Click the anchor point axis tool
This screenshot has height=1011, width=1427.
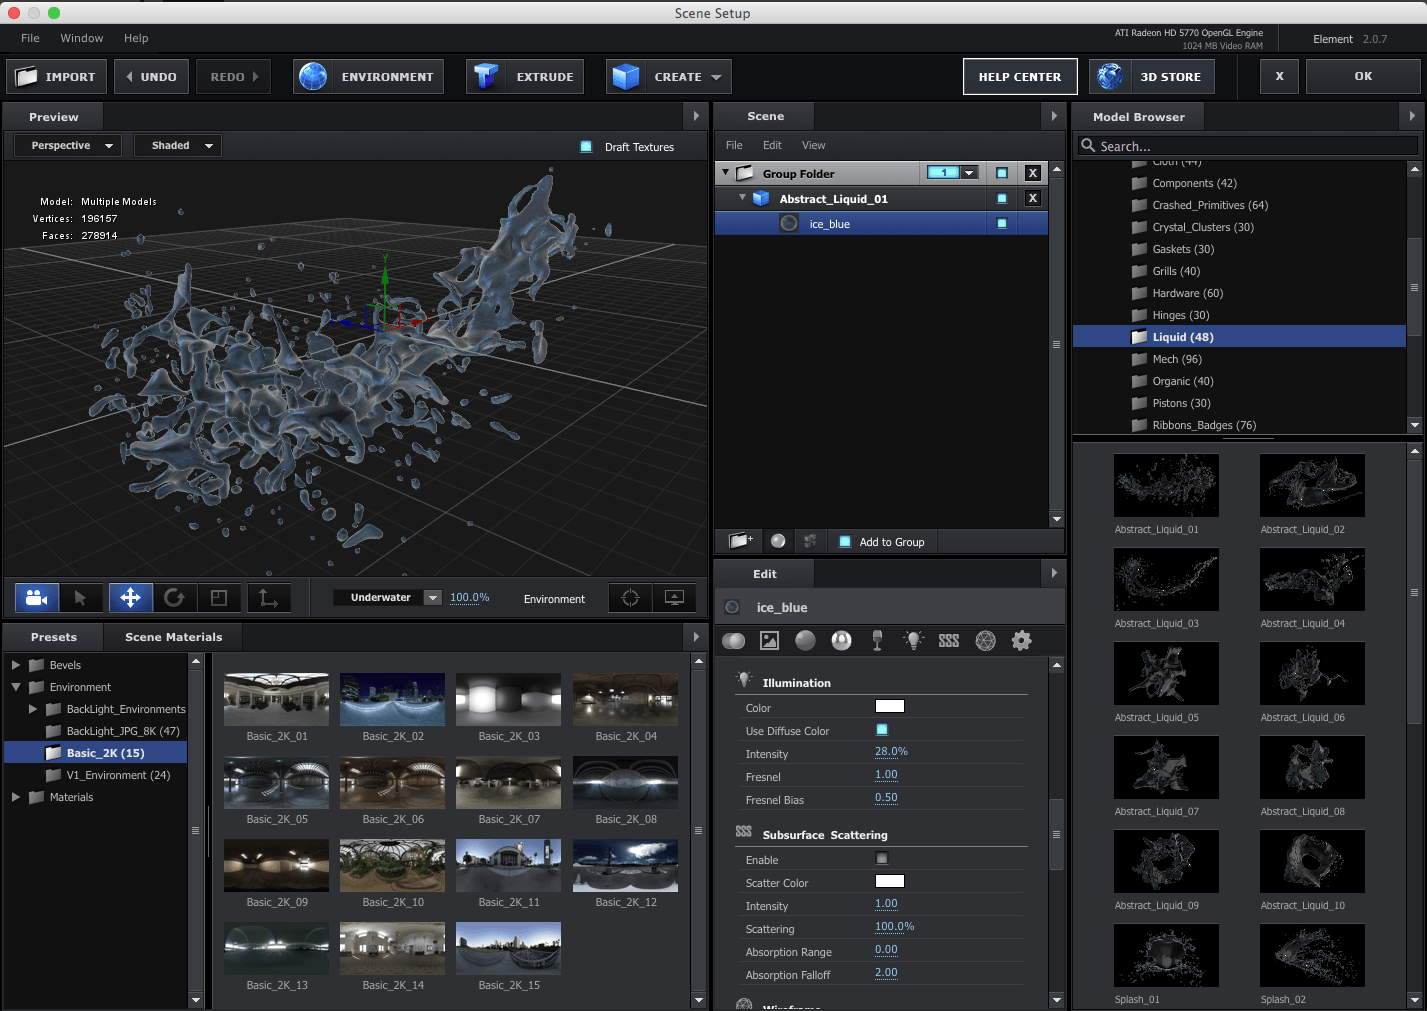269,598
